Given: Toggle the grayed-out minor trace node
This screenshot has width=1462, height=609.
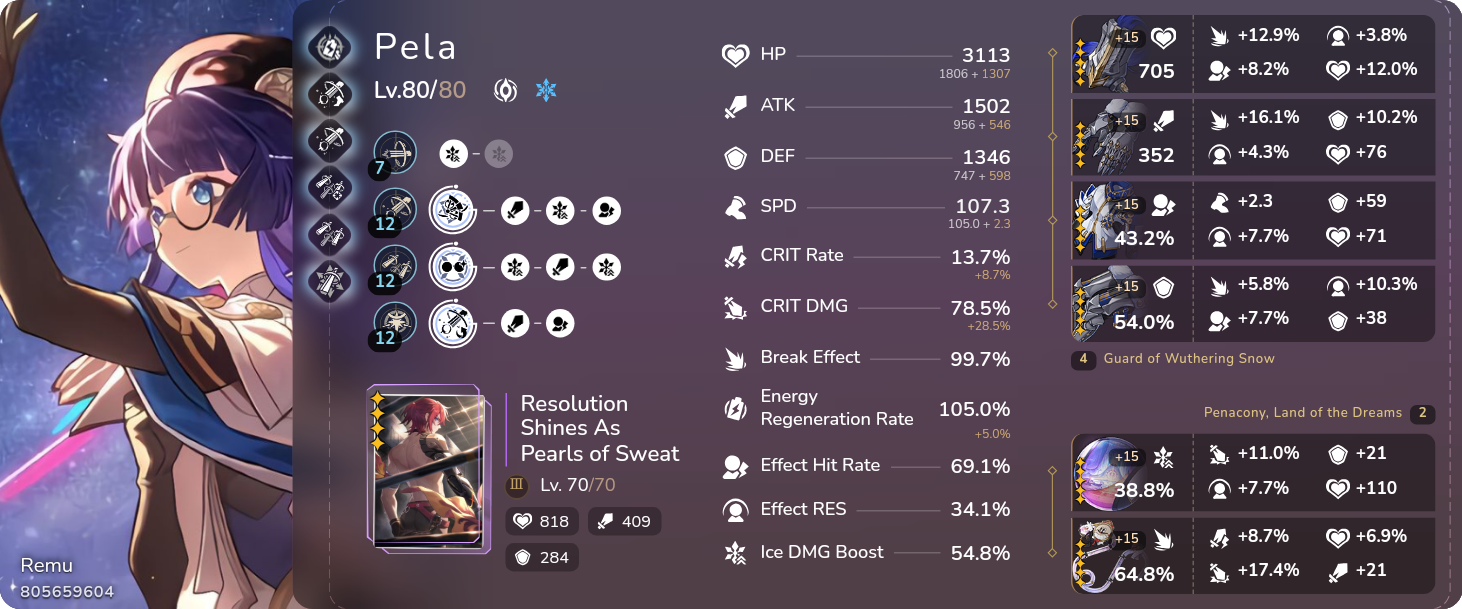Looking at the screenshot, I should tap(499, 153).
